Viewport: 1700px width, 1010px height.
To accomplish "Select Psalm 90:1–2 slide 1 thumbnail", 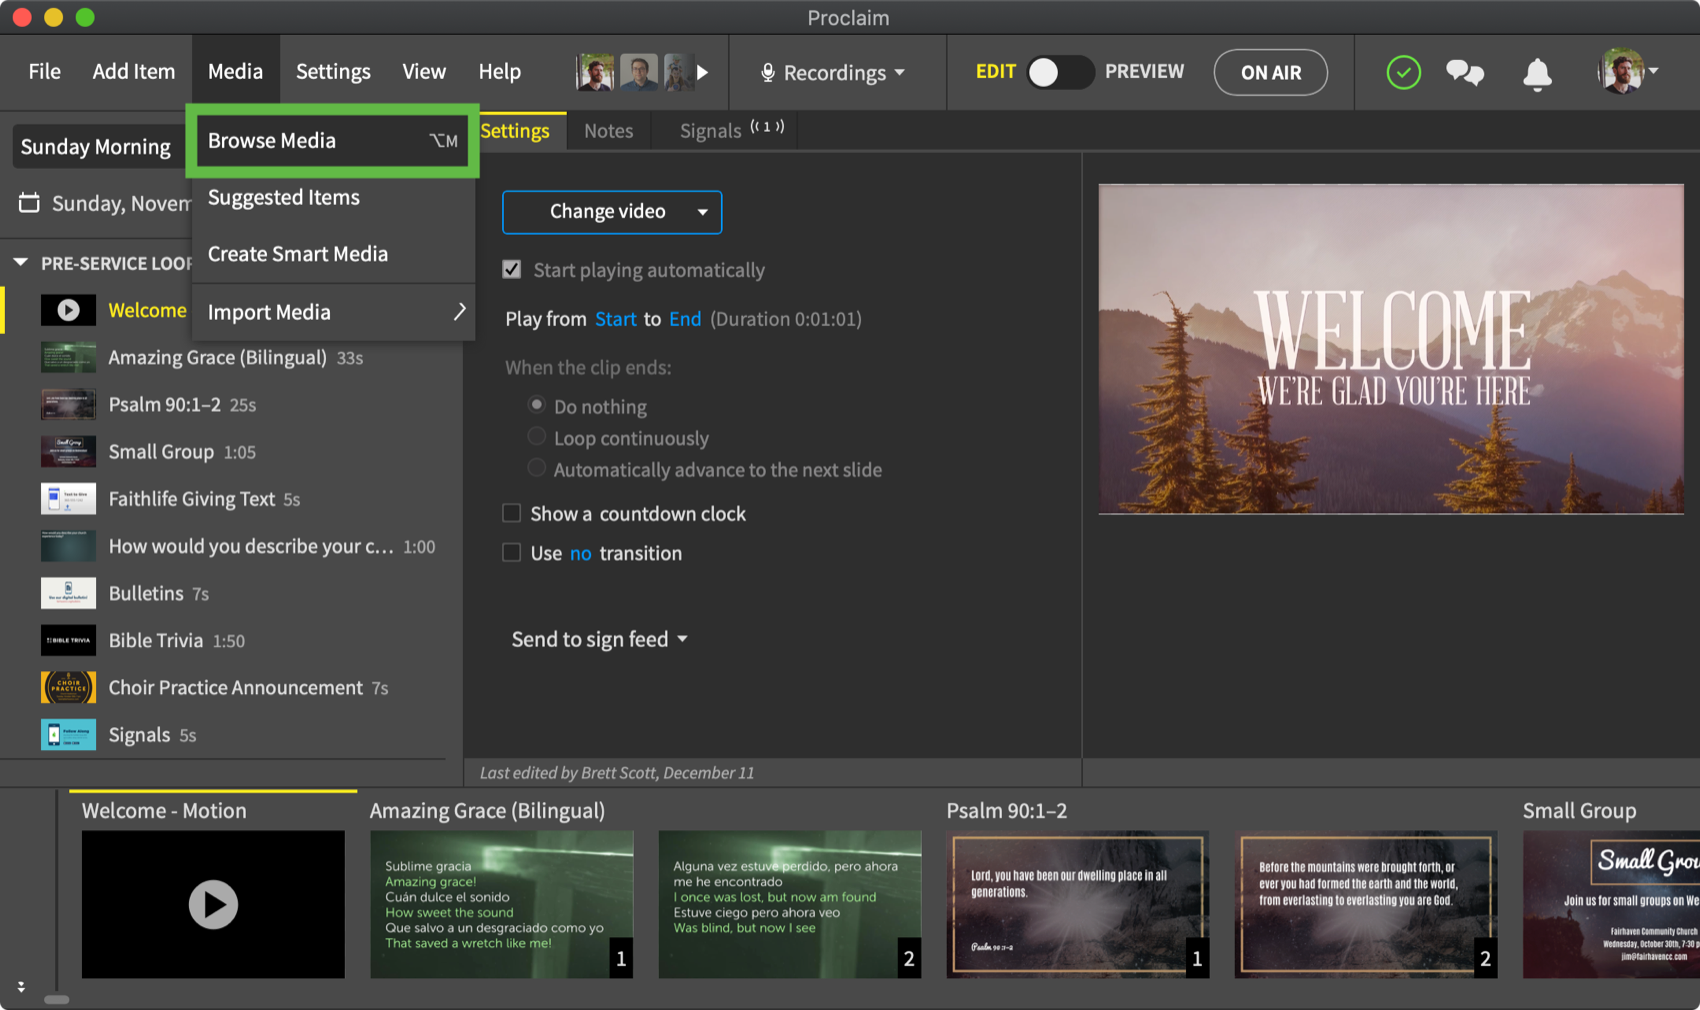I will [x=1078, y=904].
